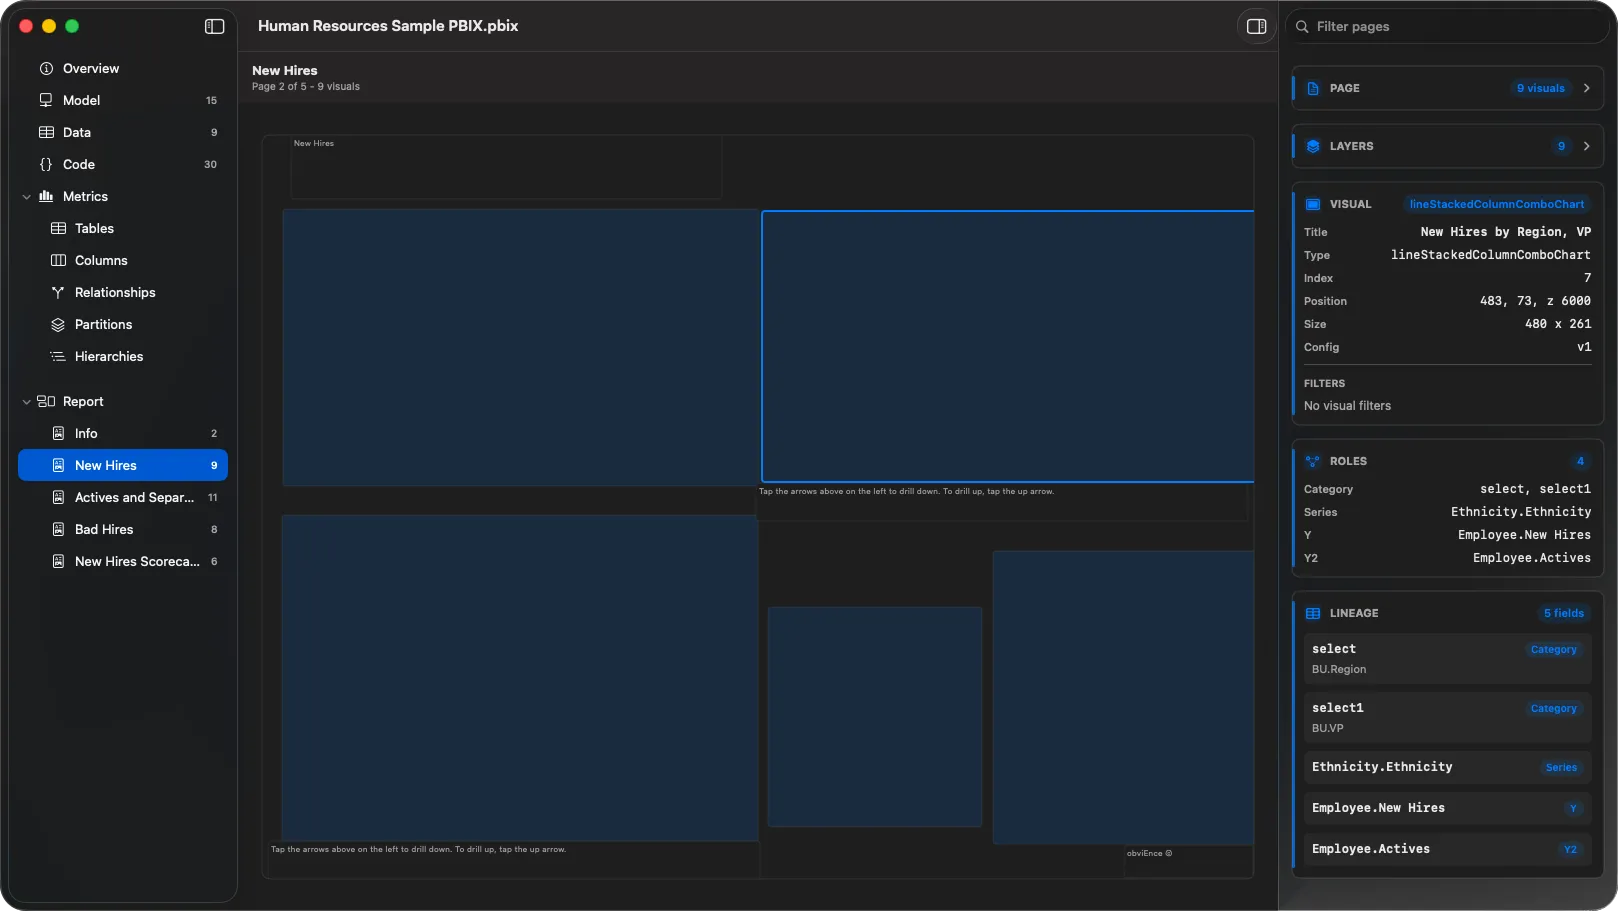Image resolution: width=1618 pixels, height=911 pixels.
Task: Click the Model monitor icon
Action: tap(46, 100)
